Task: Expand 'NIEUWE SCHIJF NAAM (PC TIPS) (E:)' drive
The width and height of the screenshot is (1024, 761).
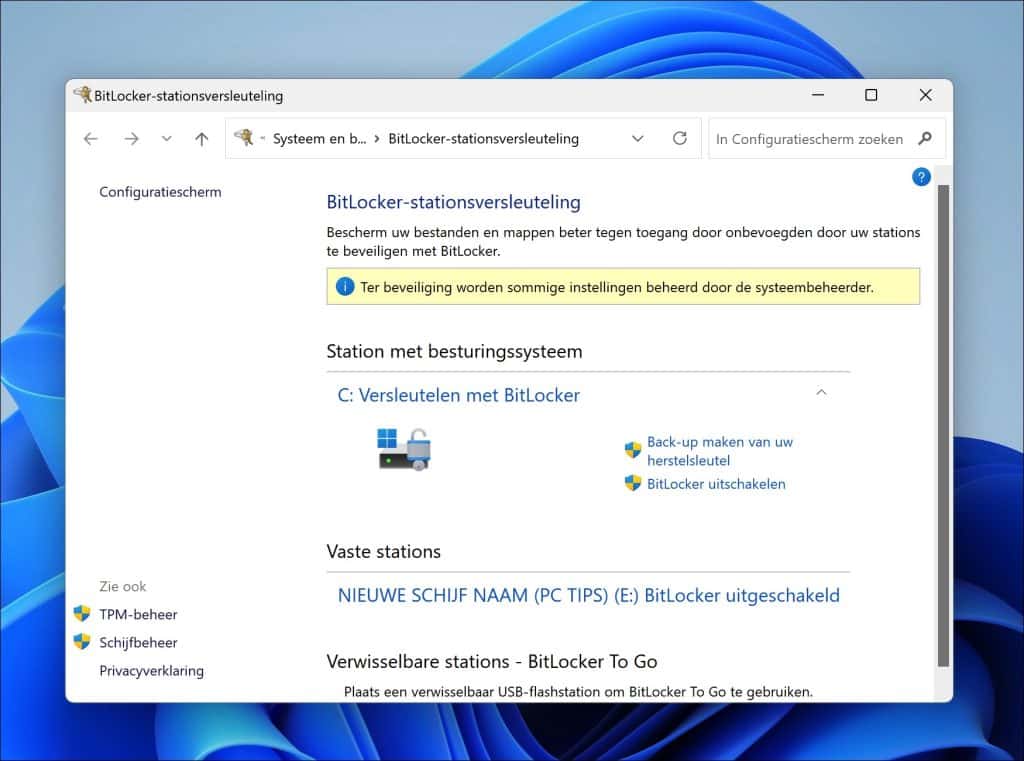Action: 588,595
